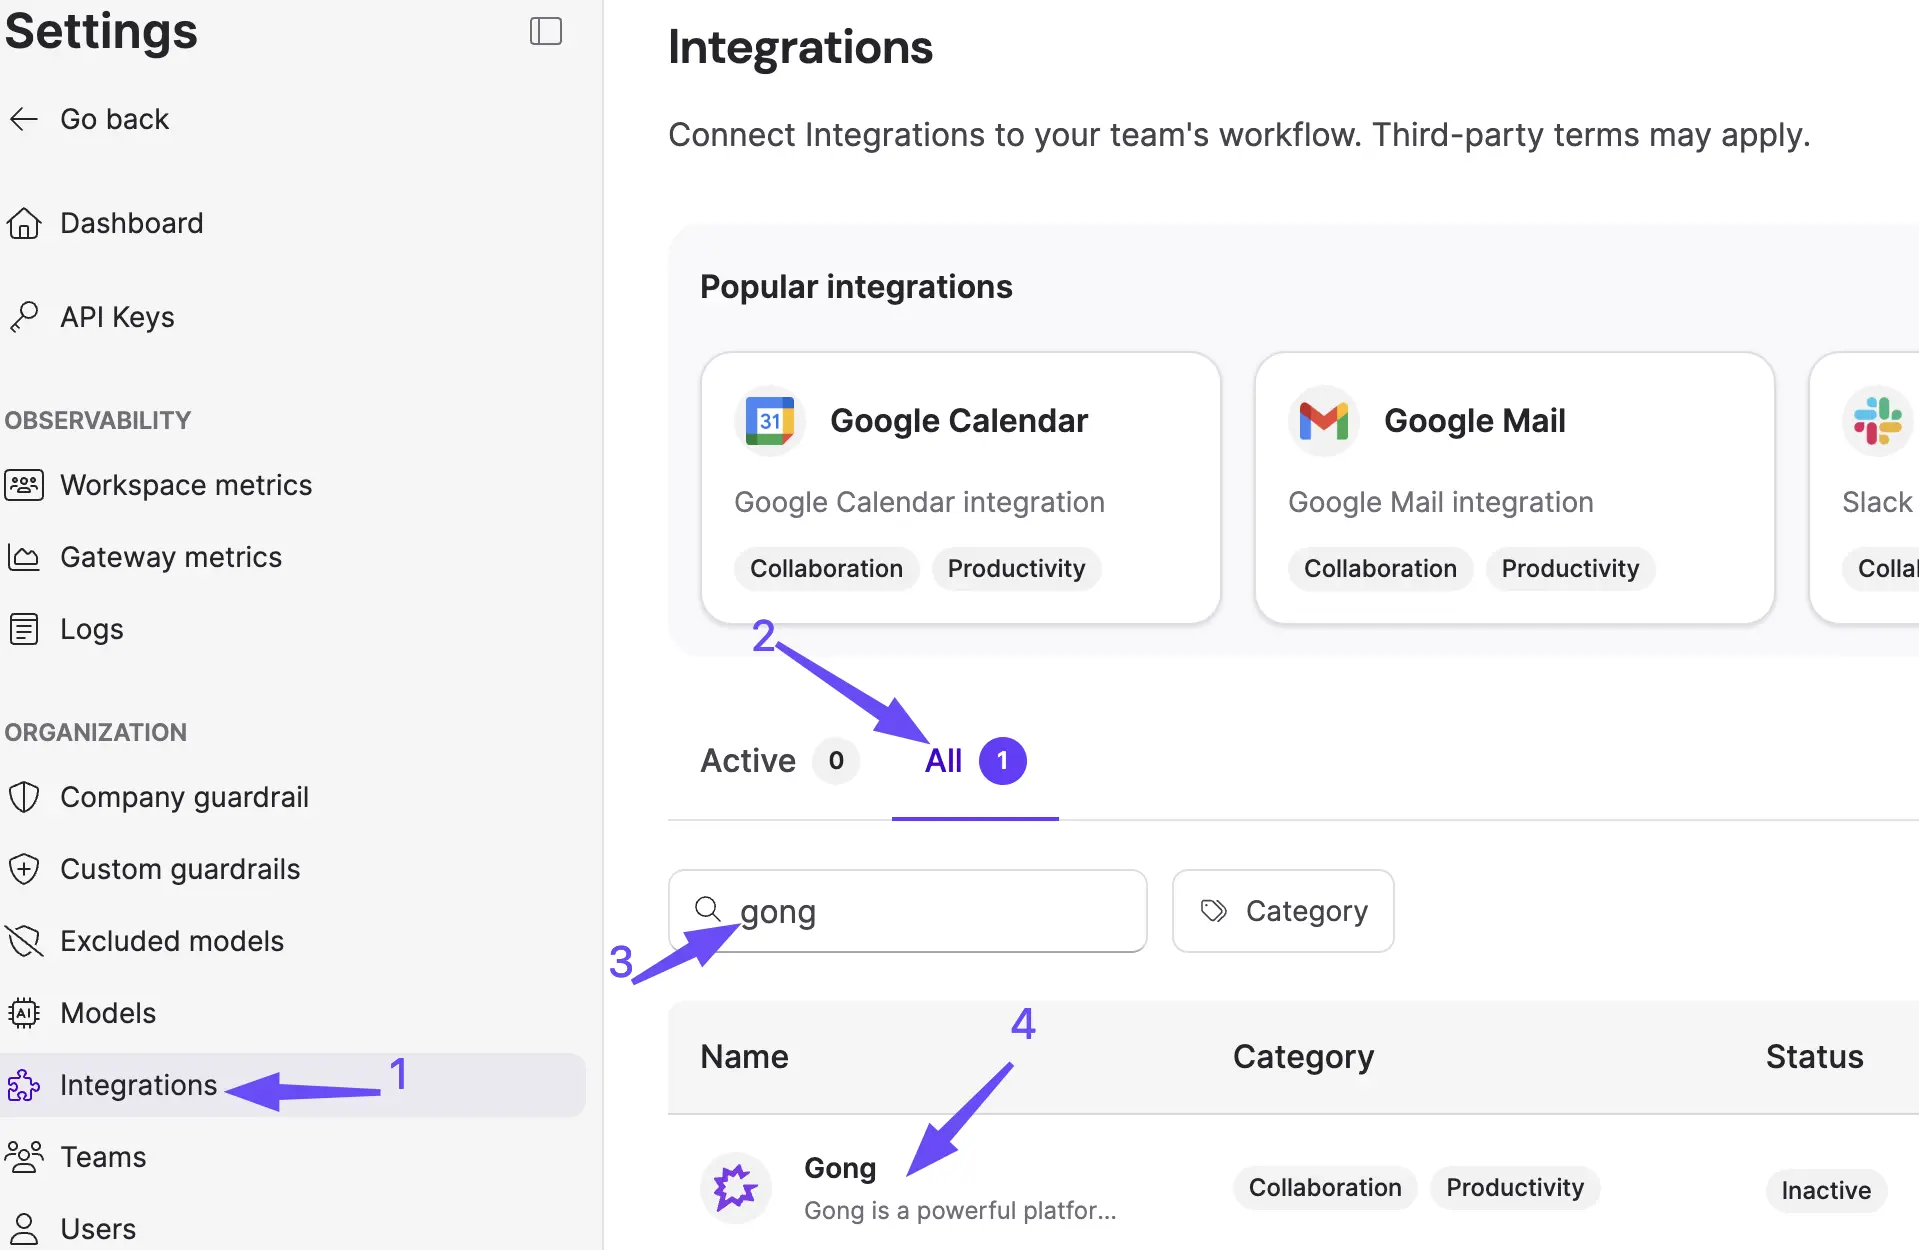Click the Category column header

(x=1304, y=1057)
